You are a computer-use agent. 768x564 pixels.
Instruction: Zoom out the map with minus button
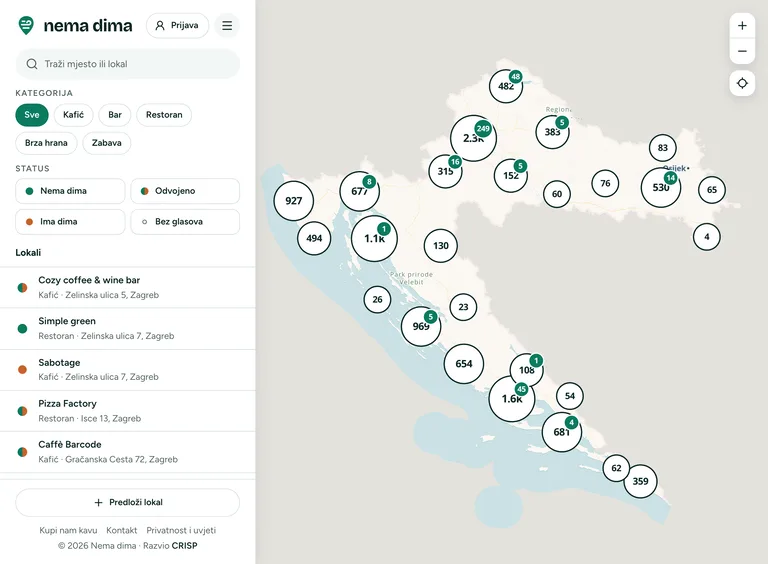click(742, 51)
